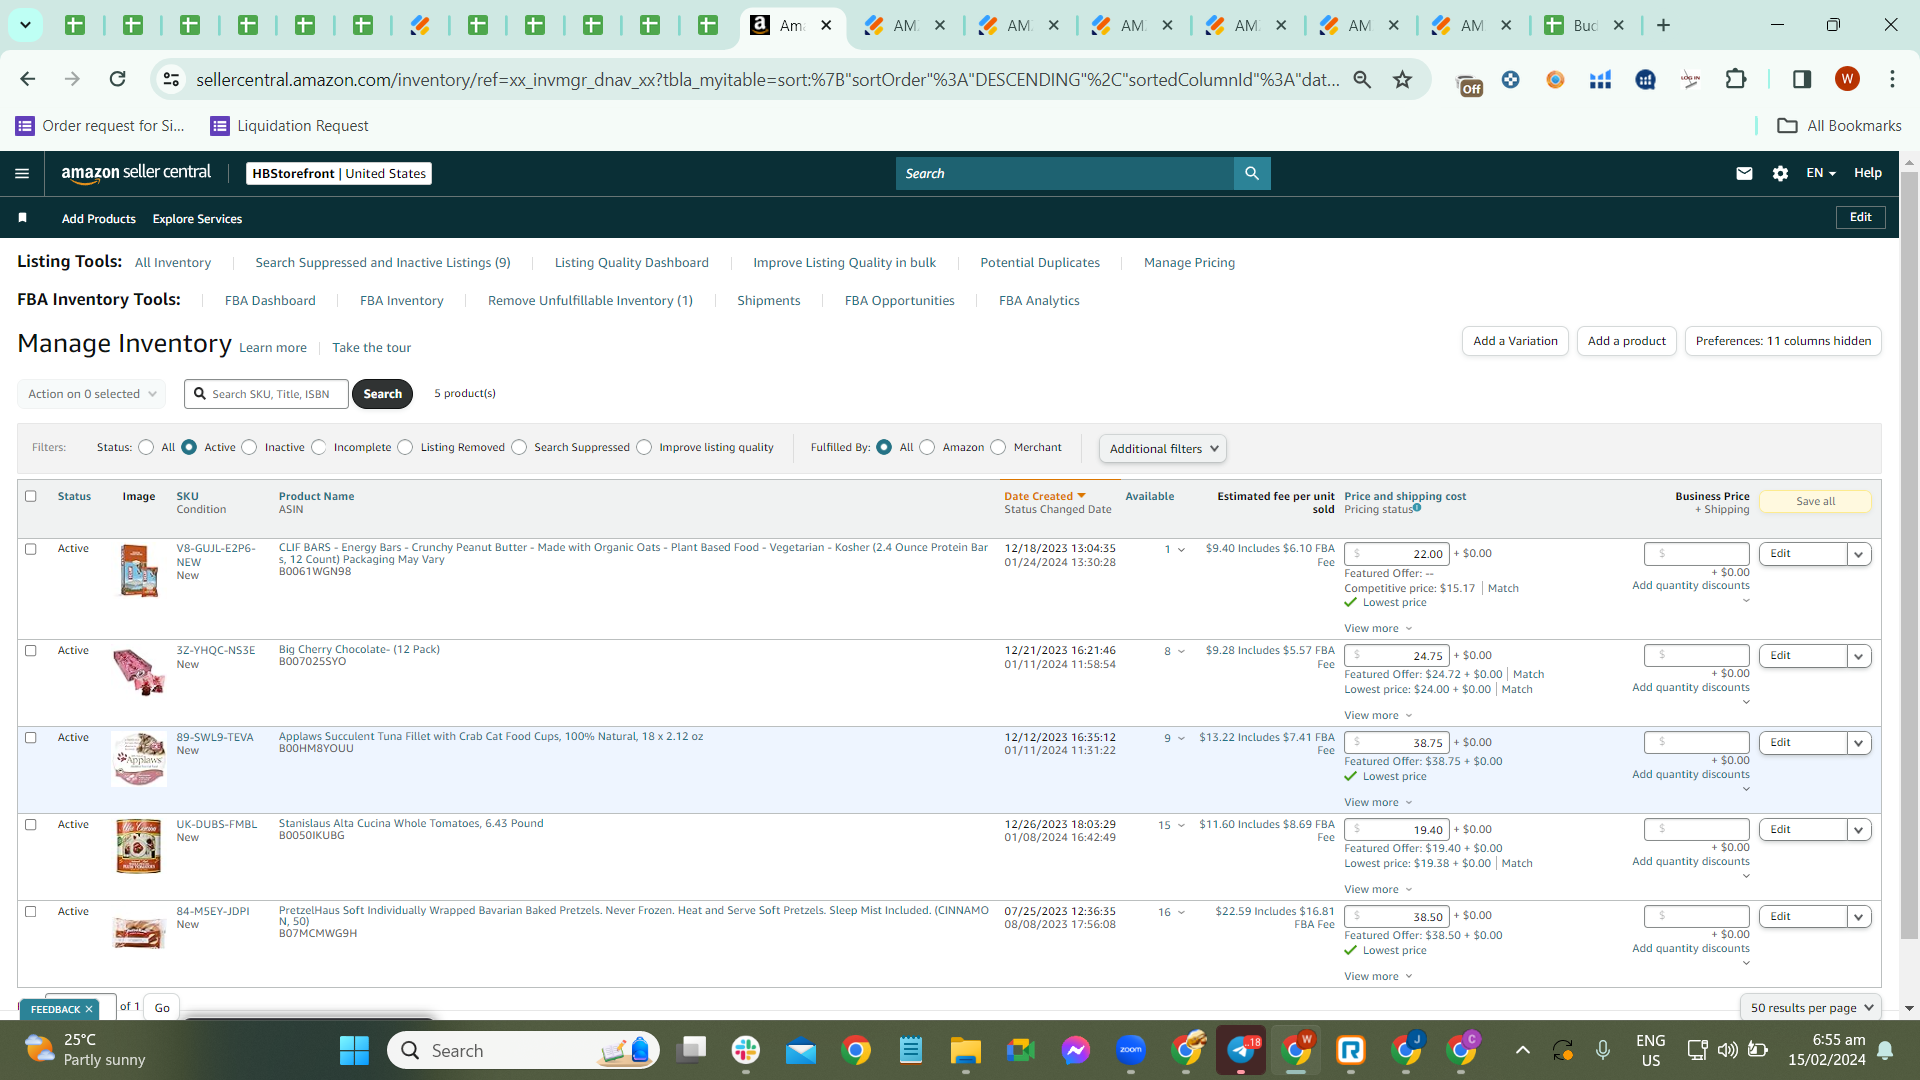Click the Add a Variation button

coord(1515,341)
